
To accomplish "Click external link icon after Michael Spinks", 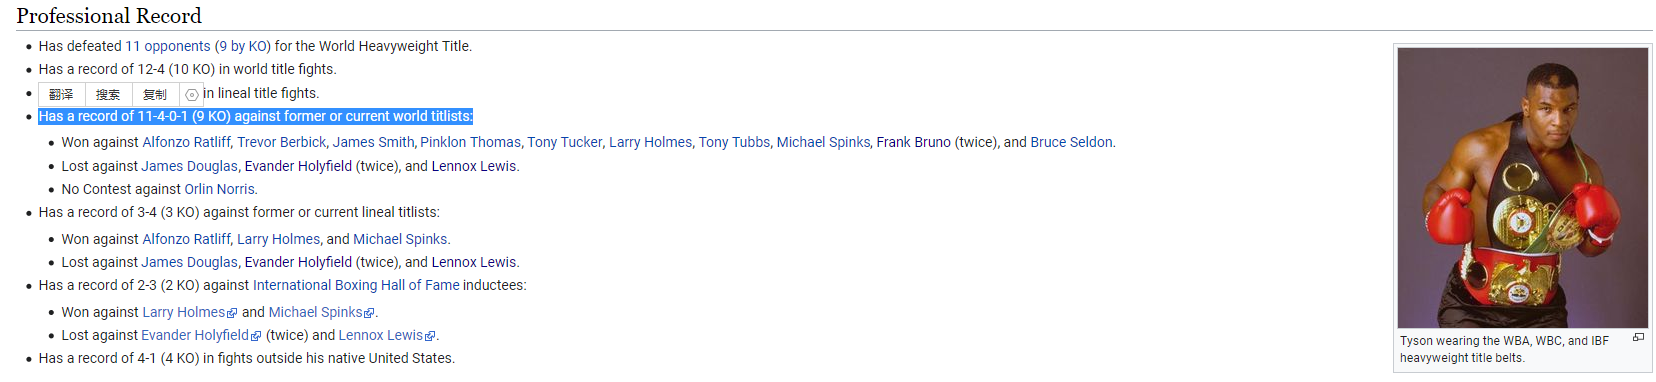I will coord(370,313).
